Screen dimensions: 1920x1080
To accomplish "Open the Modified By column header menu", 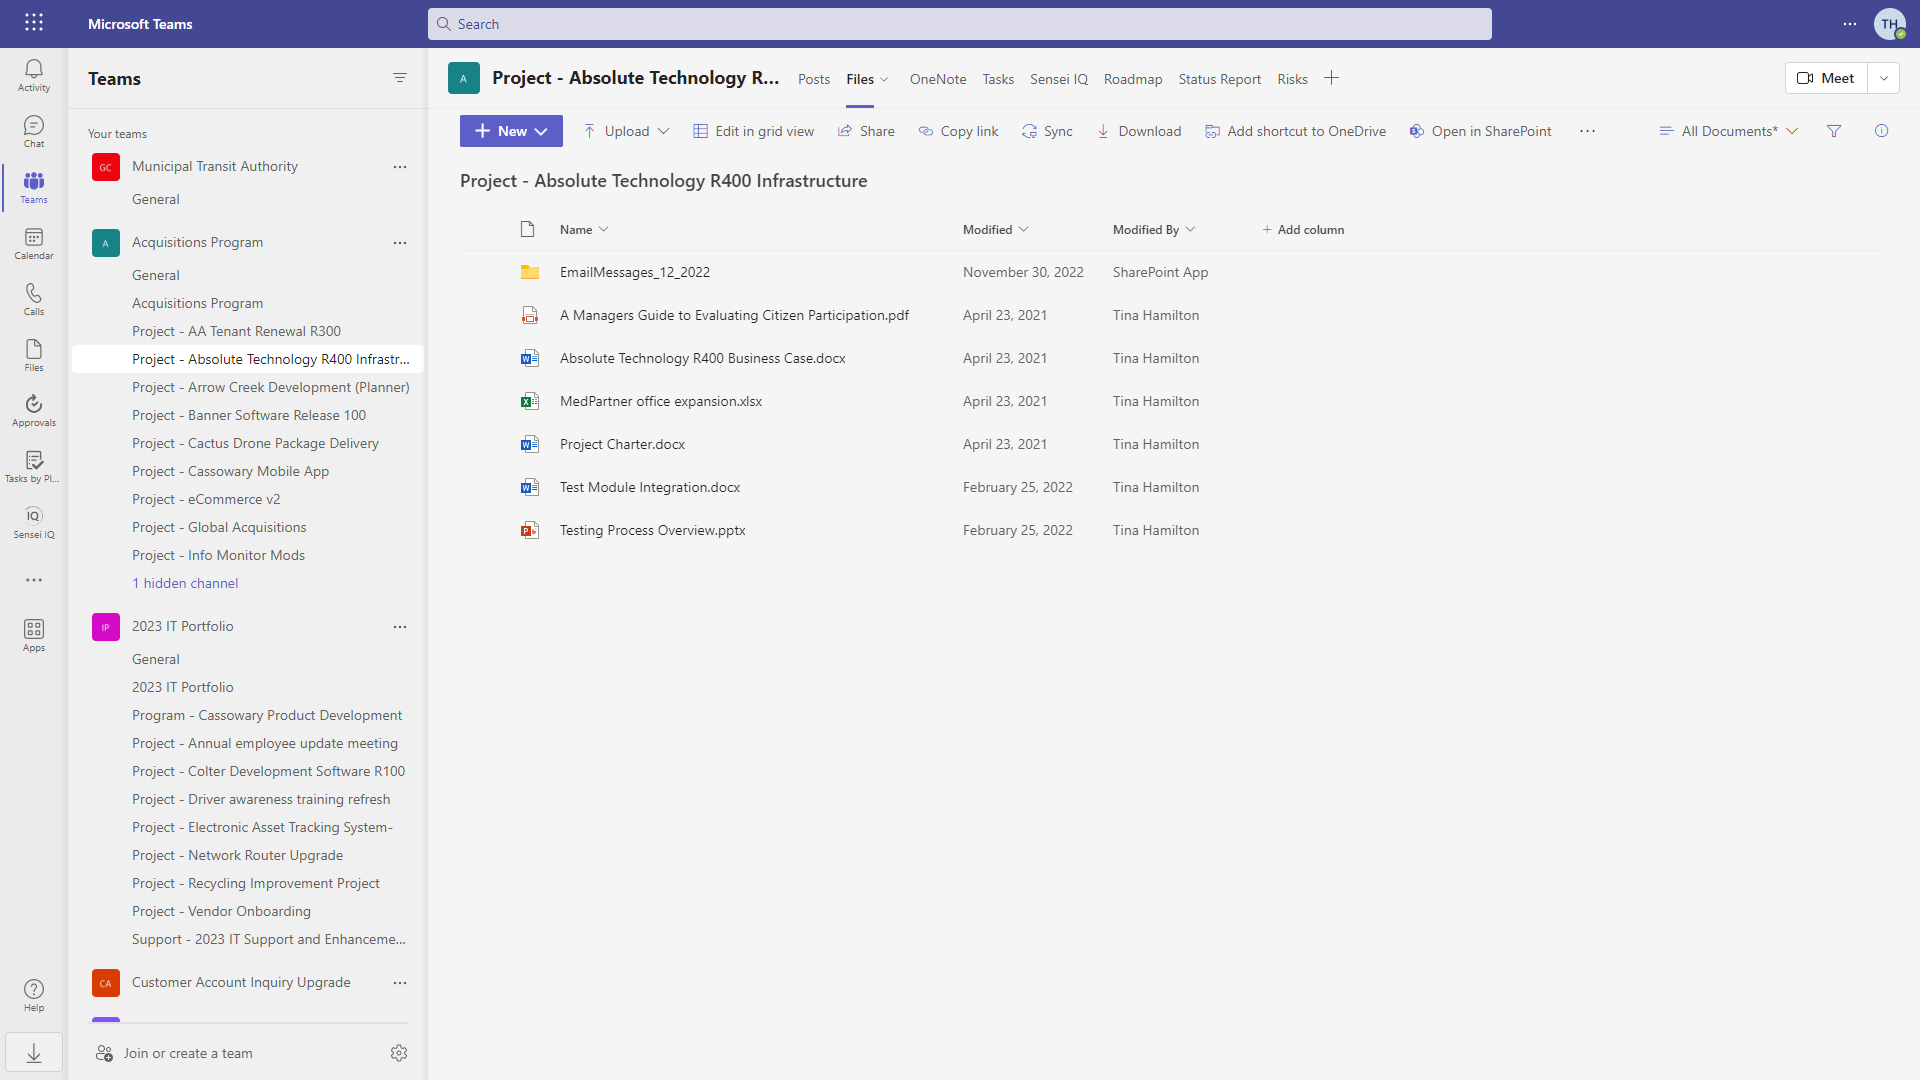I will click(x=1154, y=230).
